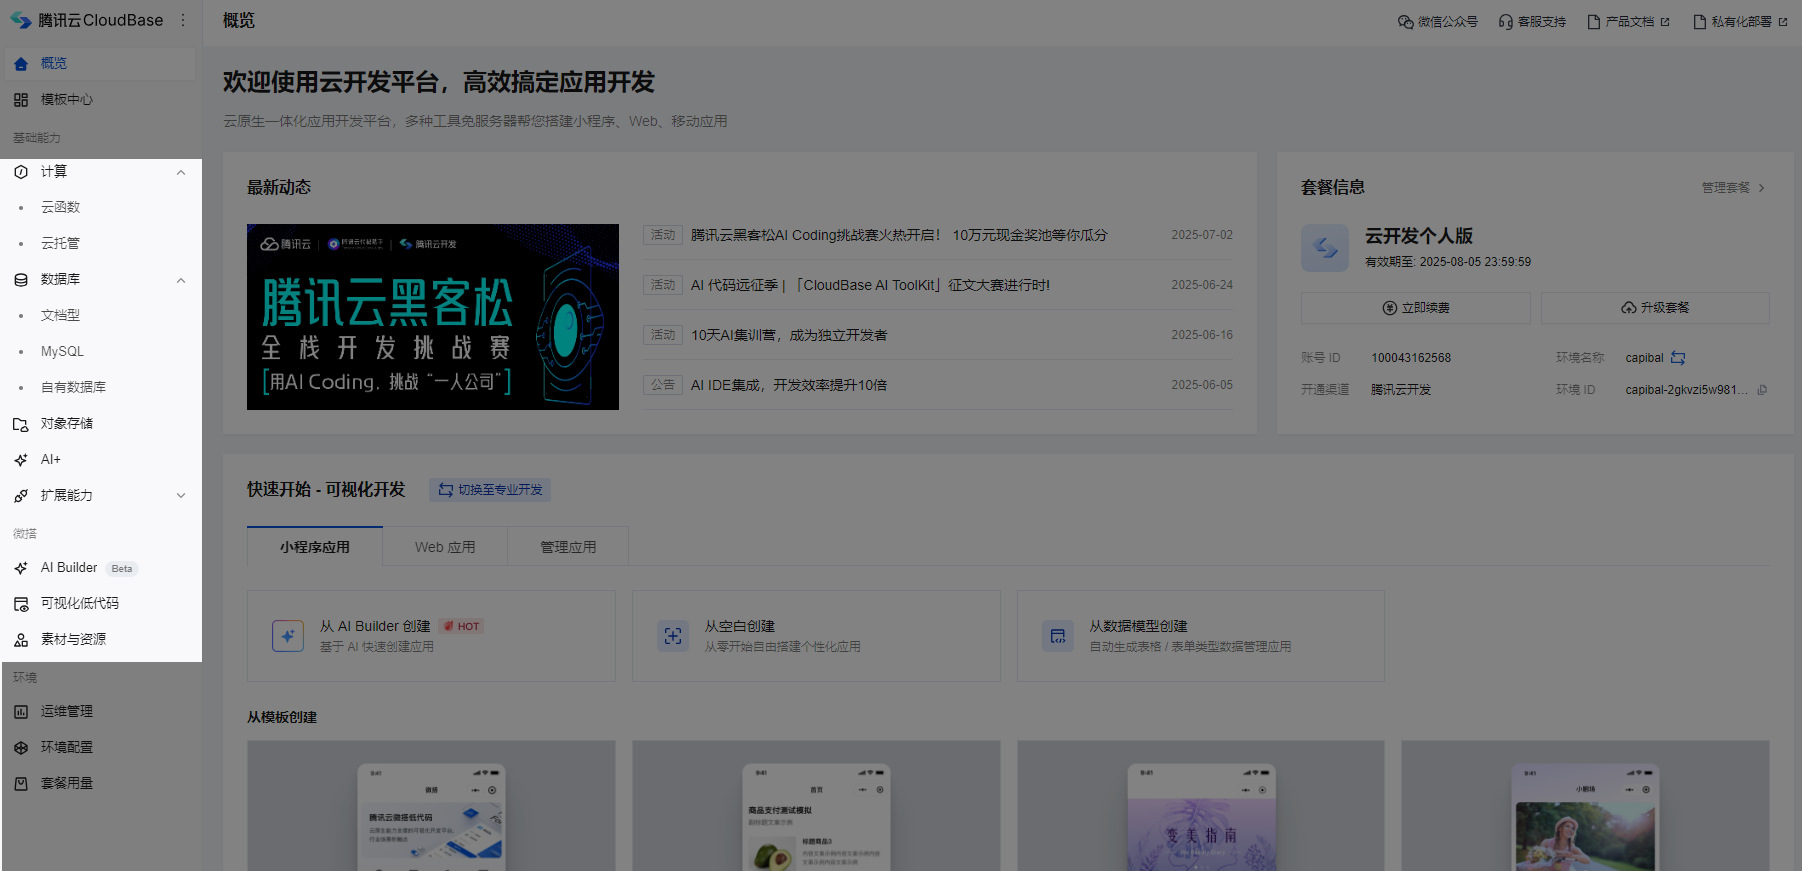Screen dimensions: 1802x871
Task: Open the 腾讯云微搭低代码 template thumbnail
Action: point(431,806)
